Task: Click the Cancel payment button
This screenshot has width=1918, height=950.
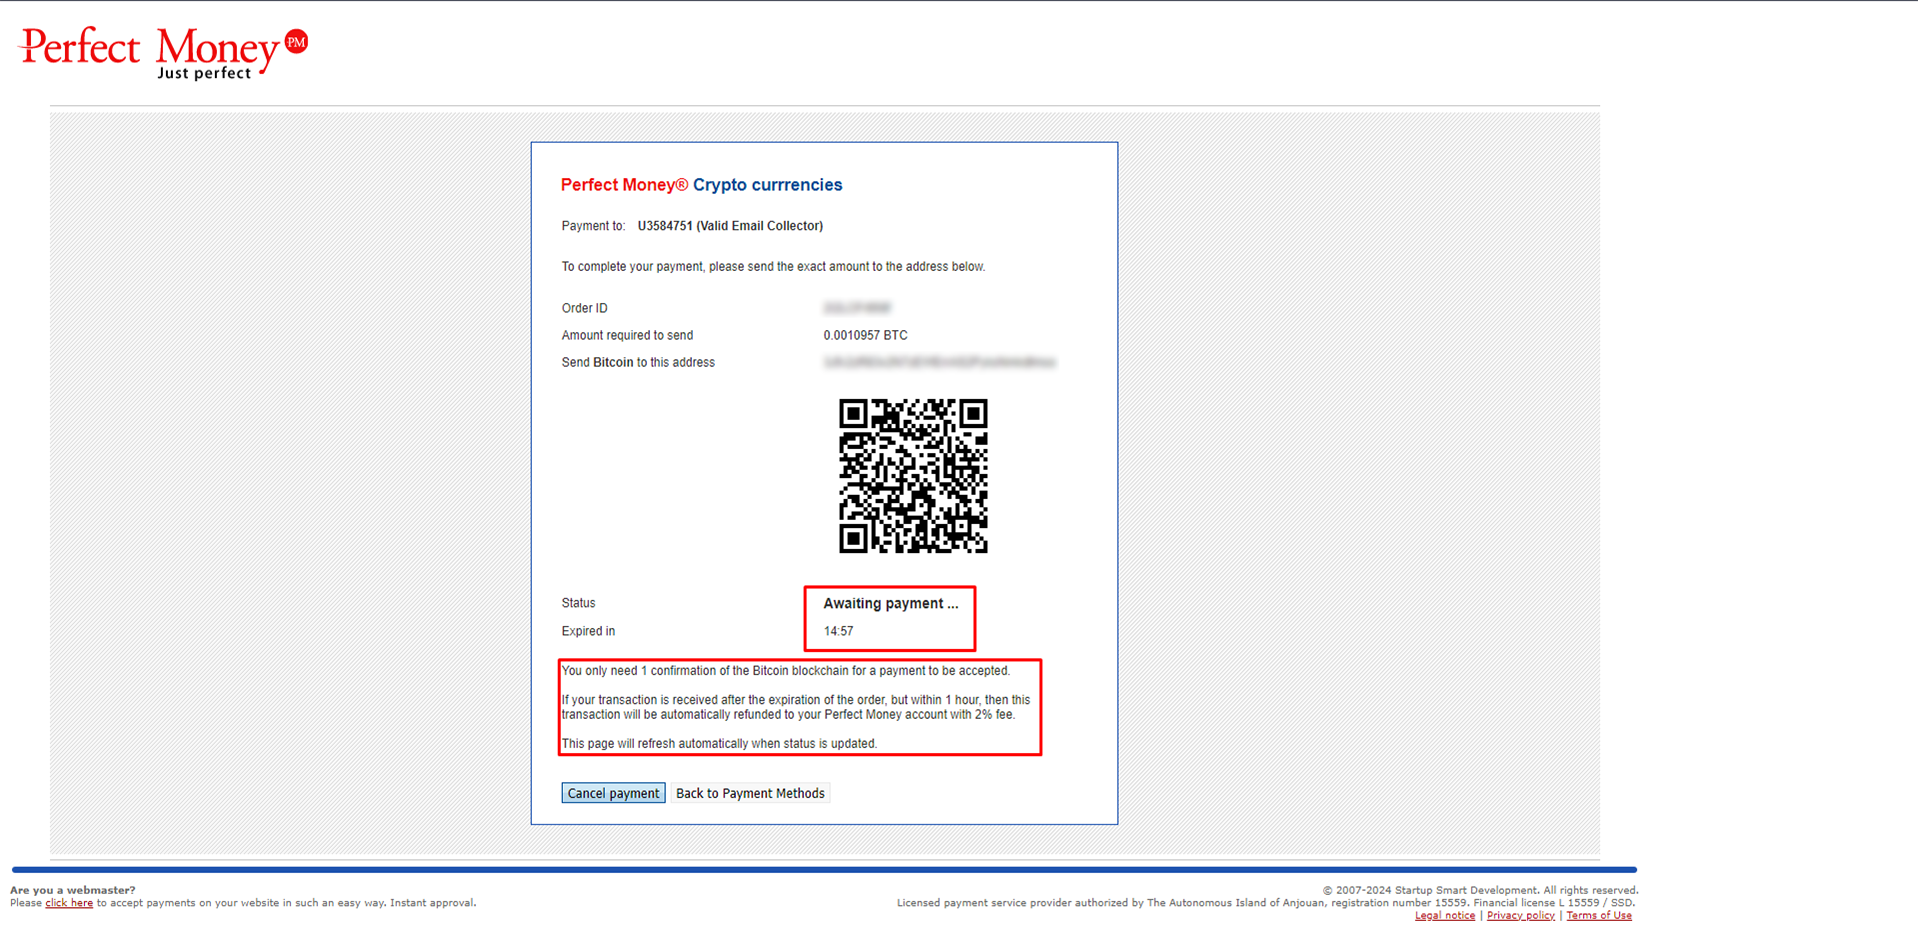Action: tap(613, 793)
